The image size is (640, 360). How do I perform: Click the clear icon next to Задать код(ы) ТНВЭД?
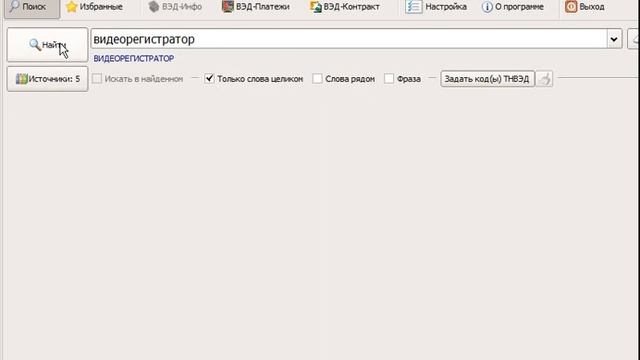[x=544, y=79]
